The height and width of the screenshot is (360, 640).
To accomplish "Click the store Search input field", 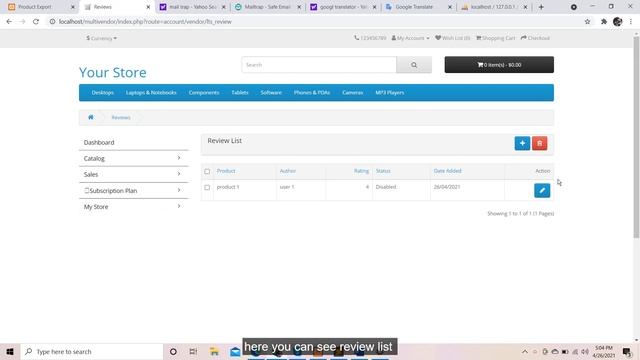I will click(319, 65).
